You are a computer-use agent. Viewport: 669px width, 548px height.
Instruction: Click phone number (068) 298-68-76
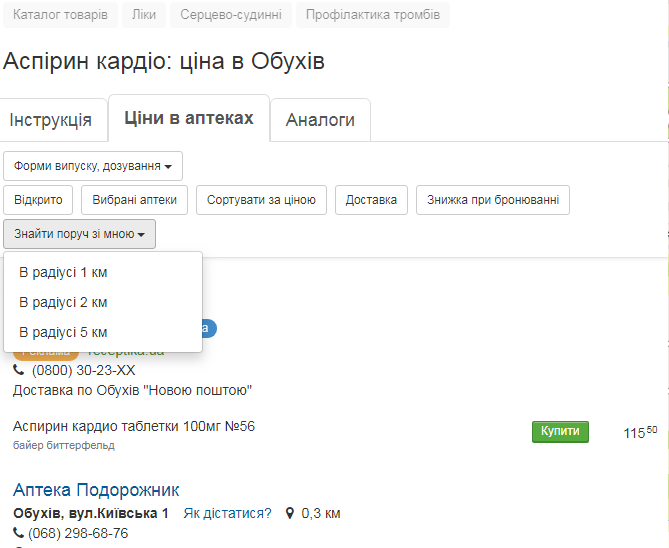coord(78,533)
